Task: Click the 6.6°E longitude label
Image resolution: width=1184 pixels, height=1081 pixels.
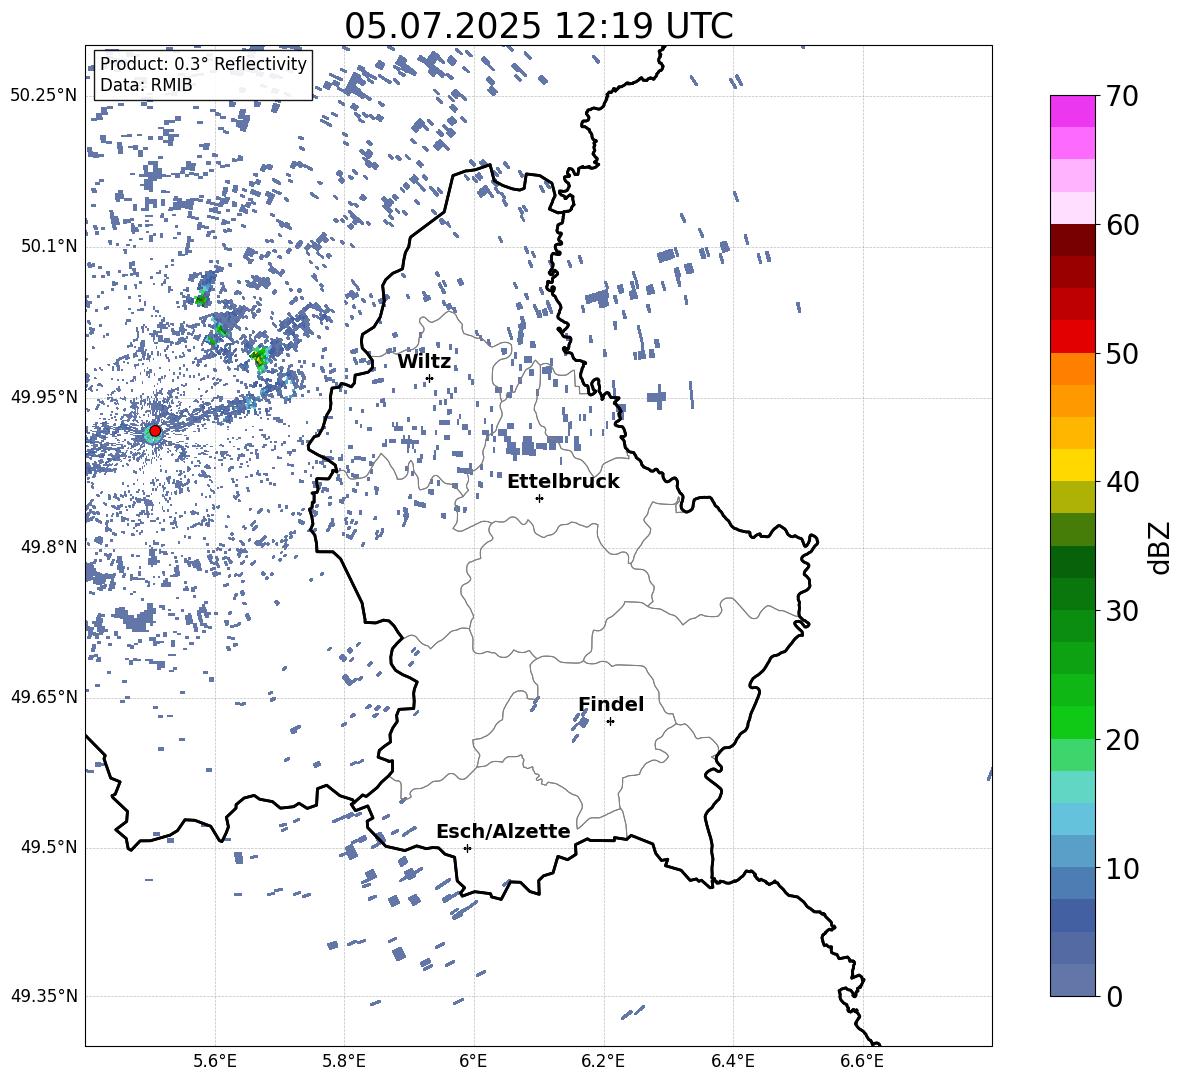Action: (862, 1061)
